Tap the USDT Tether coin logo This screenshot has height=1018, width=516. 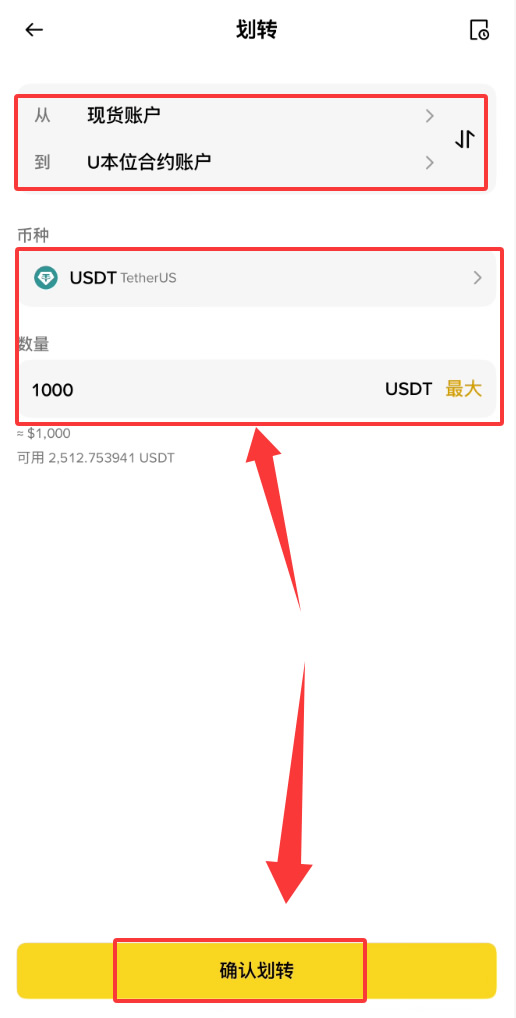pyautogui.click(x=45, y=278)
